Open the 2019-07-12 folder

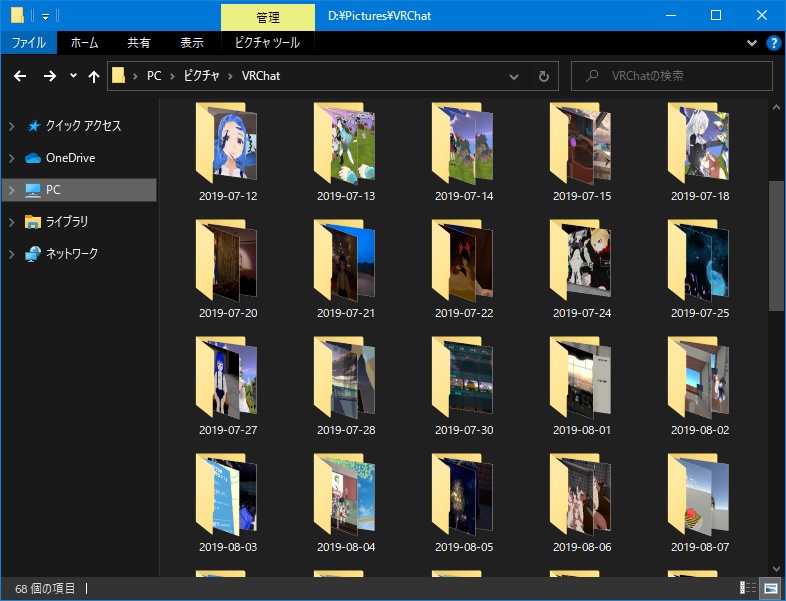tap(228, 151)
